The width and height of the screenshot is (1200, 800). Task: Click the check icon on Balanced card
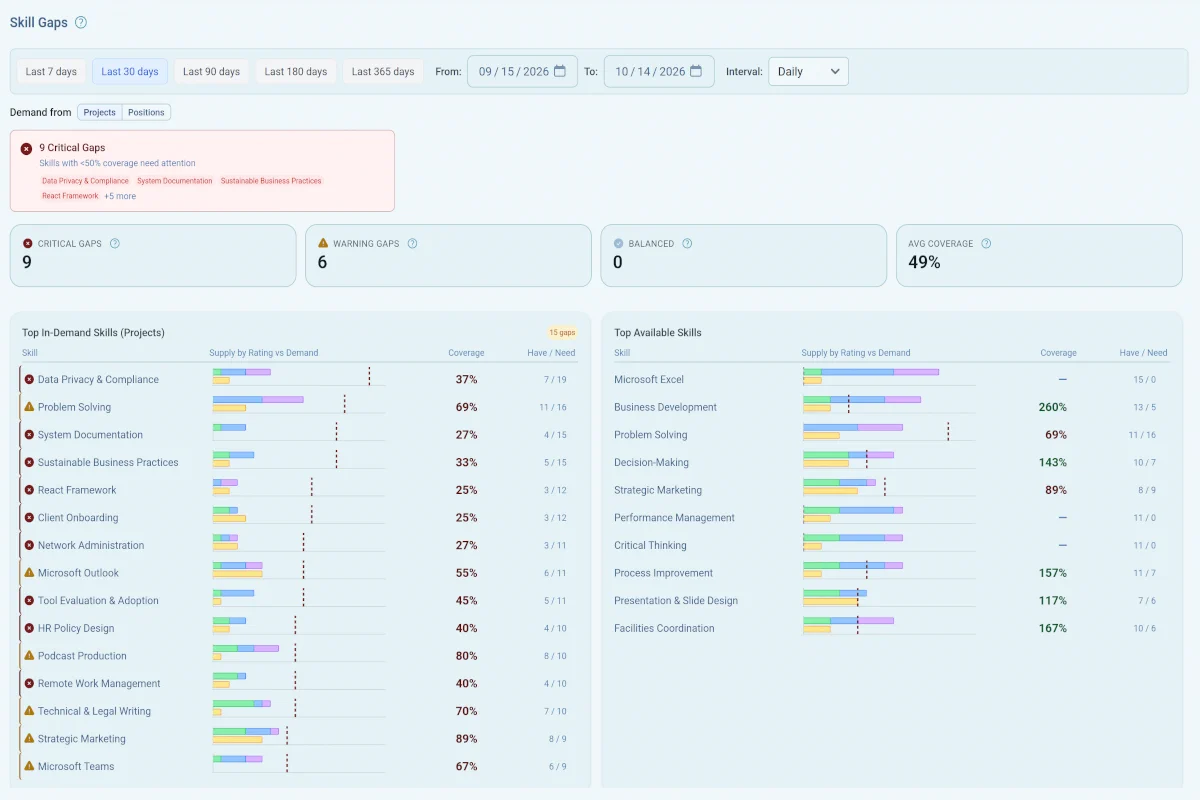(x=619, y=243)
